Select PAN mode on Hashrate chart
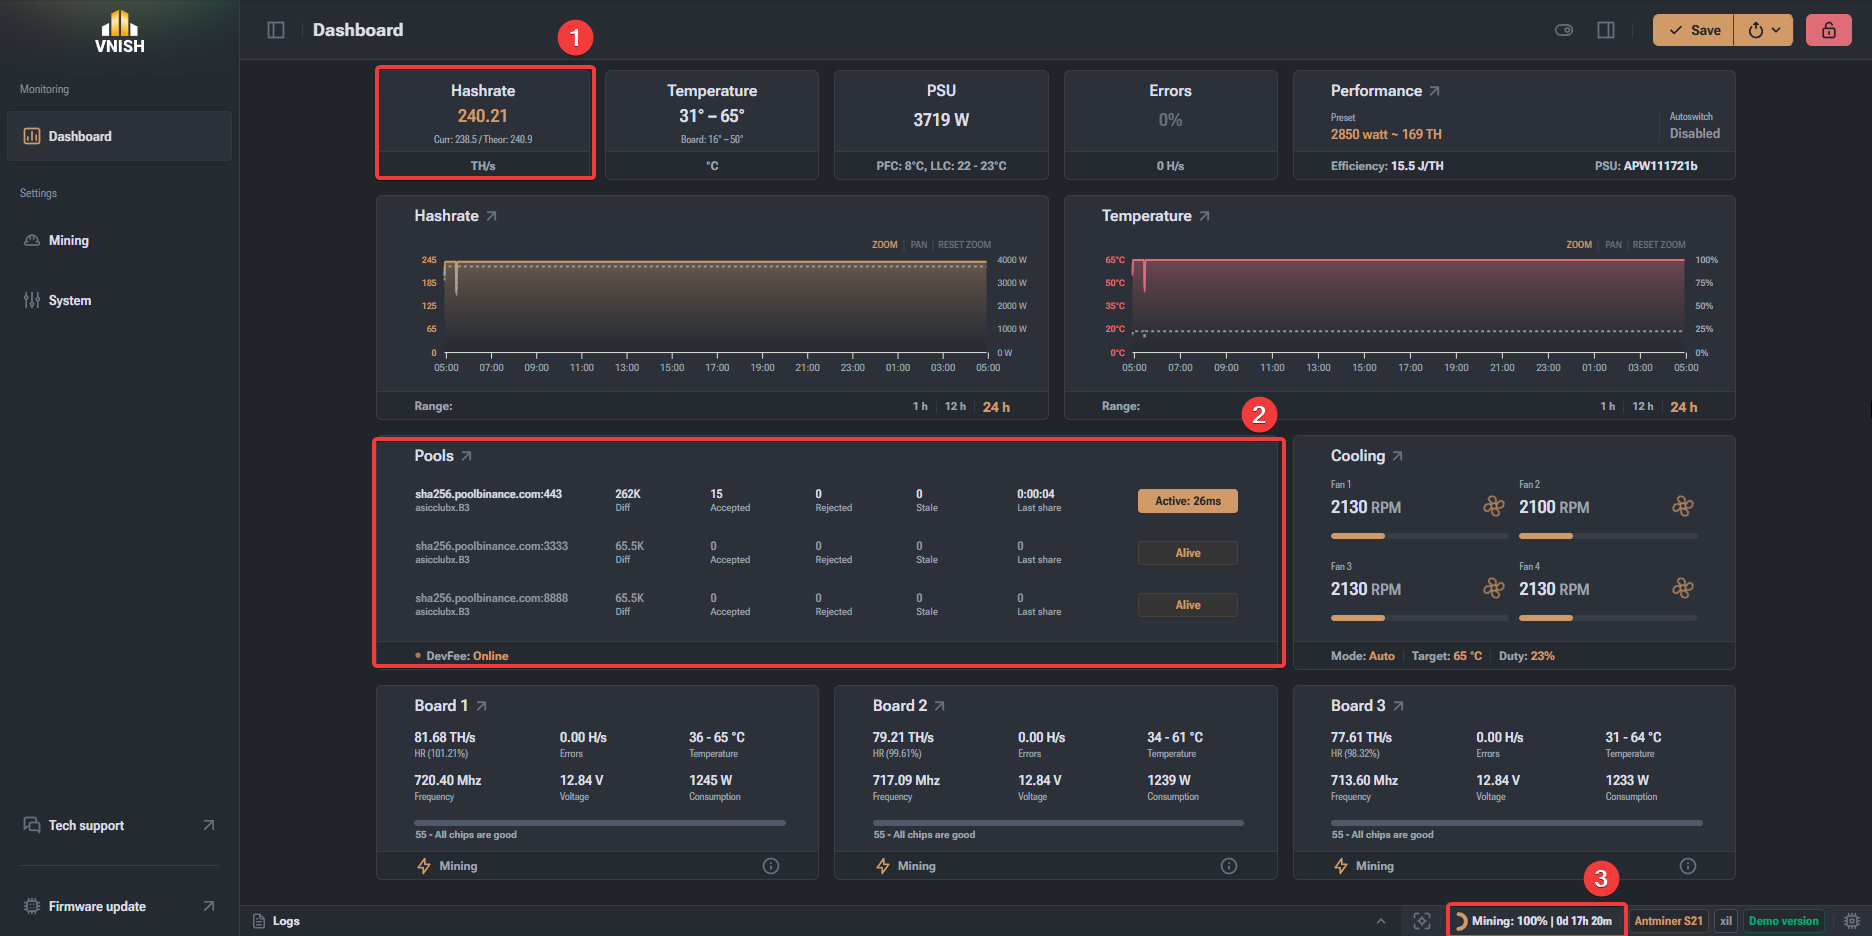 pos(919,245)
